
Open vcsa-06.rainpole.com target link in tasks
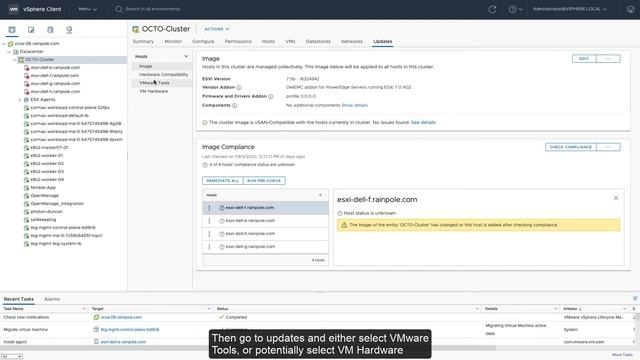pos(121,317)
